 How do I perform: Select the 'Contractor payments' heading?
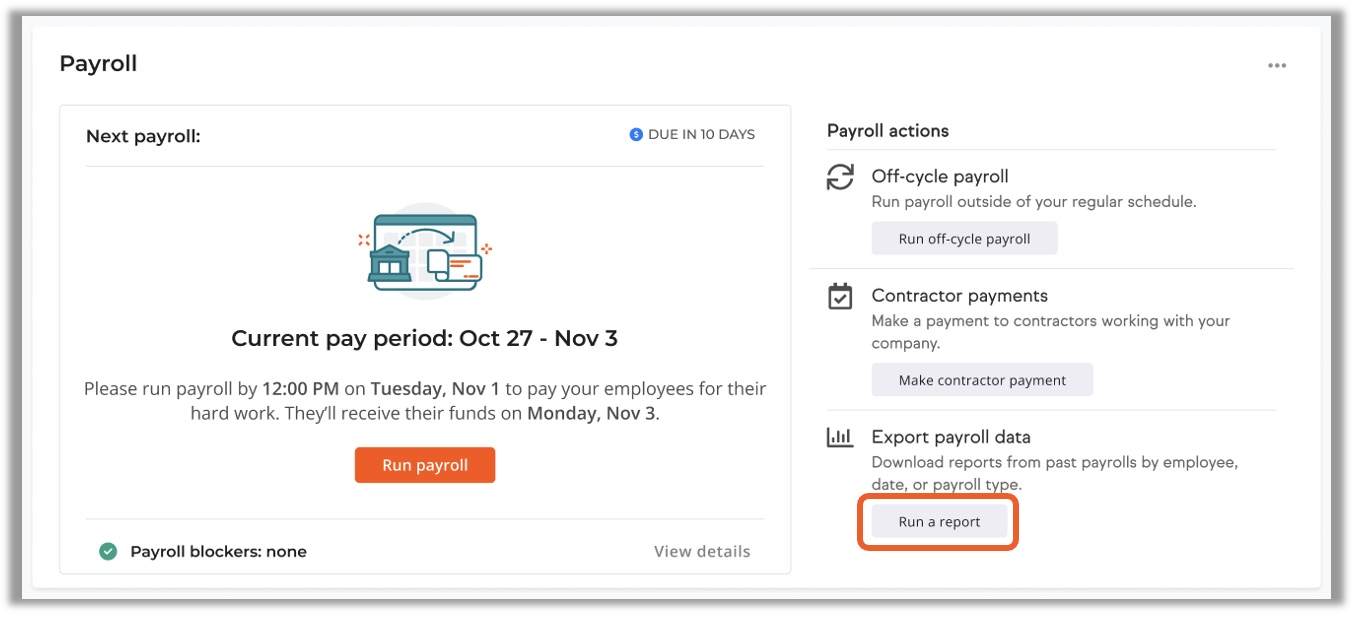tap(959, 296)
